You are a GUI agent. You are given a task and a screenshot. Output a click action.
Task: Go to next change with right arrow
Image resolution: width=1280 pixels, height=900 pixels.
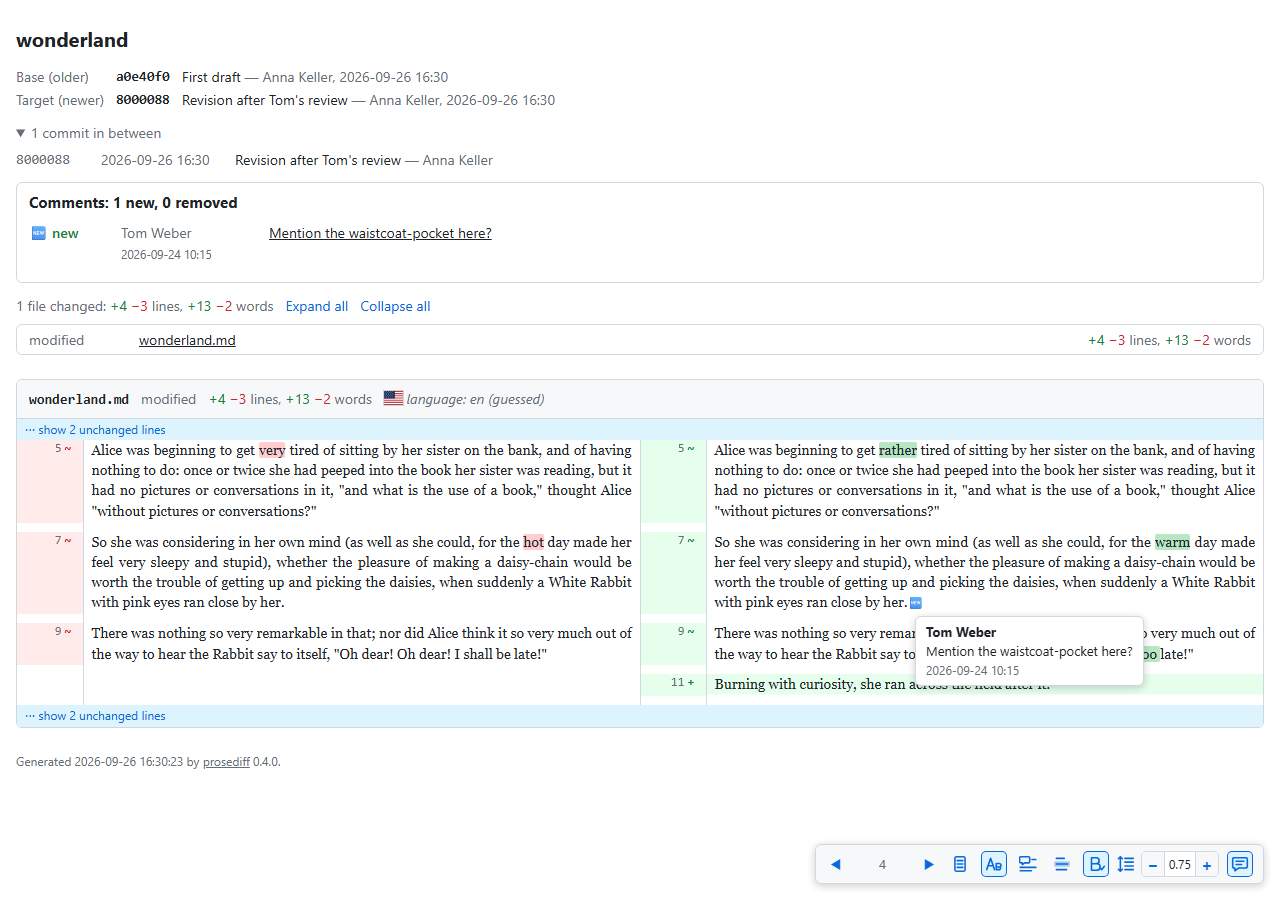(929, 864)
